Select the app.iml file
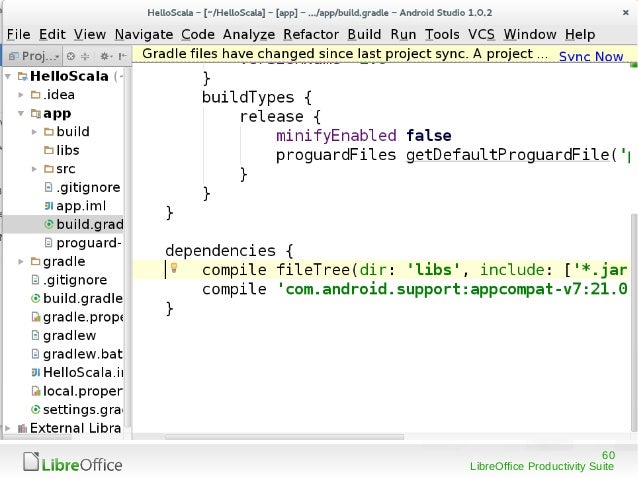The height and width of the screenshot is (479, 638). pos(81,206)
